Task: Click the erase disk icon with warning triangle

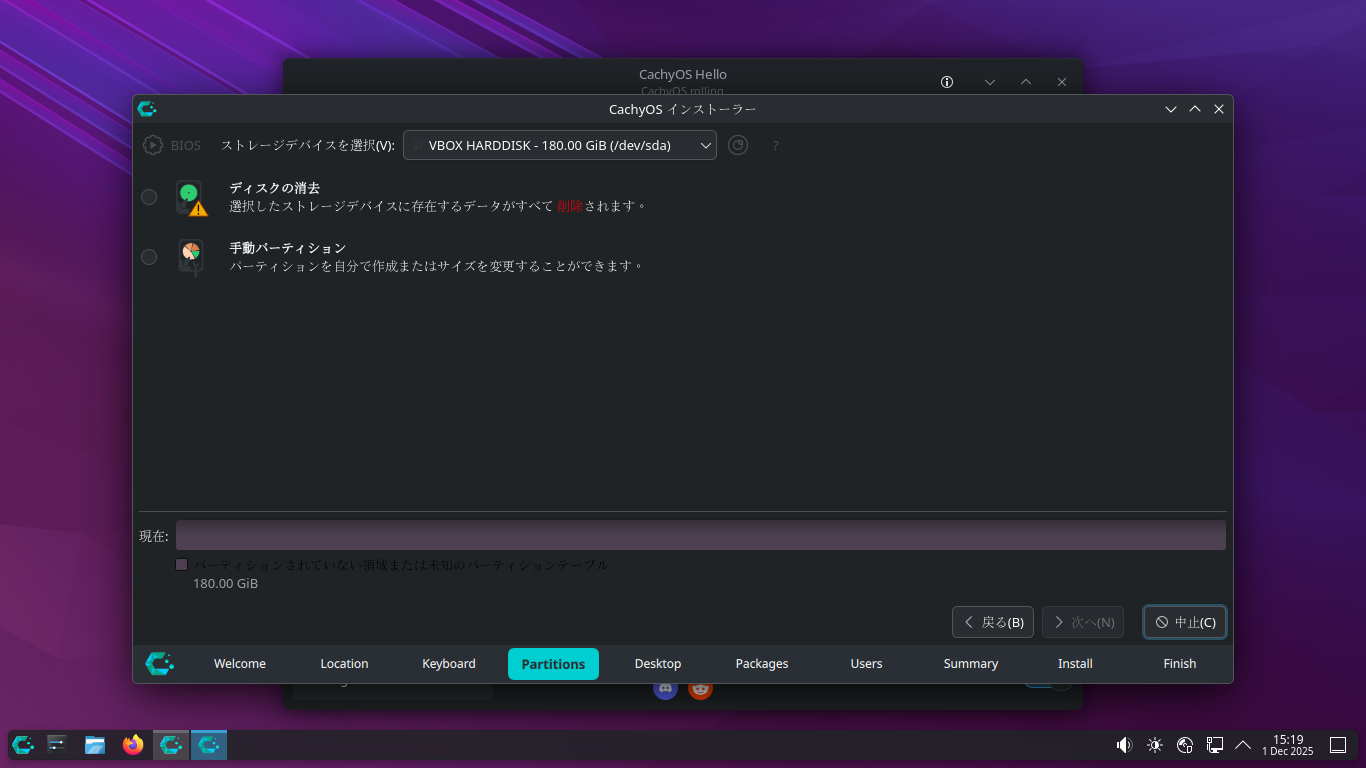Action: click(x=191, y=197)
